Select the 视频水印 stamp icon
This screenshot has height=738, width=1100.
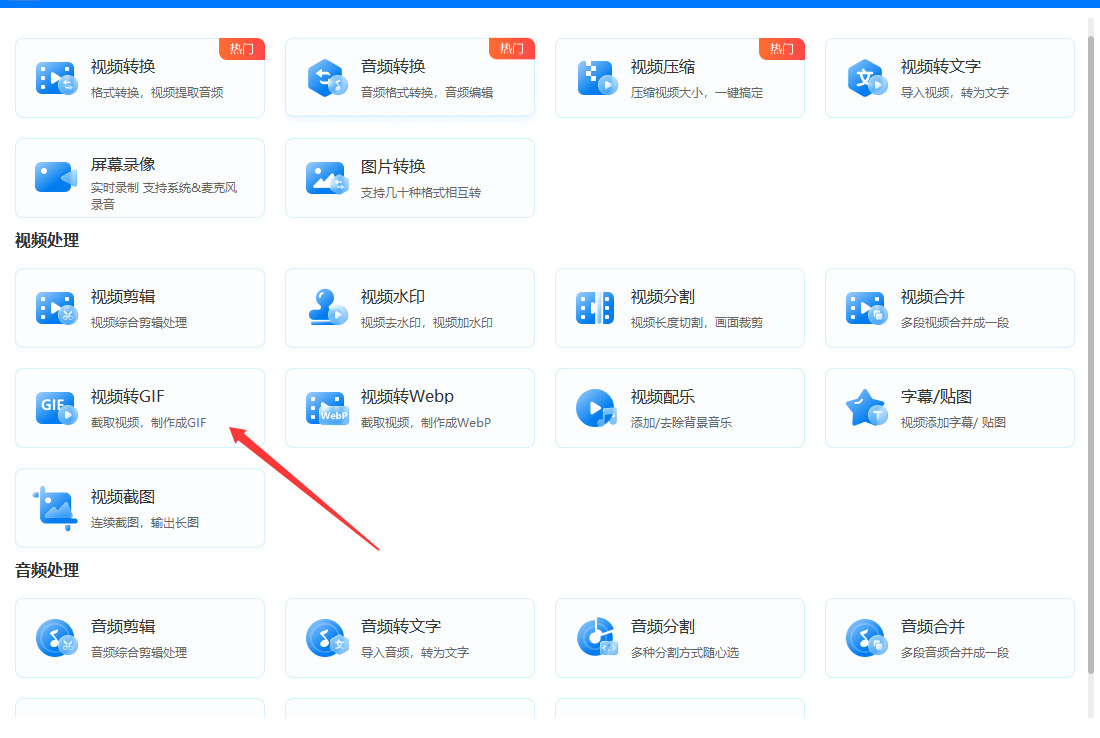tap(327, 307)
